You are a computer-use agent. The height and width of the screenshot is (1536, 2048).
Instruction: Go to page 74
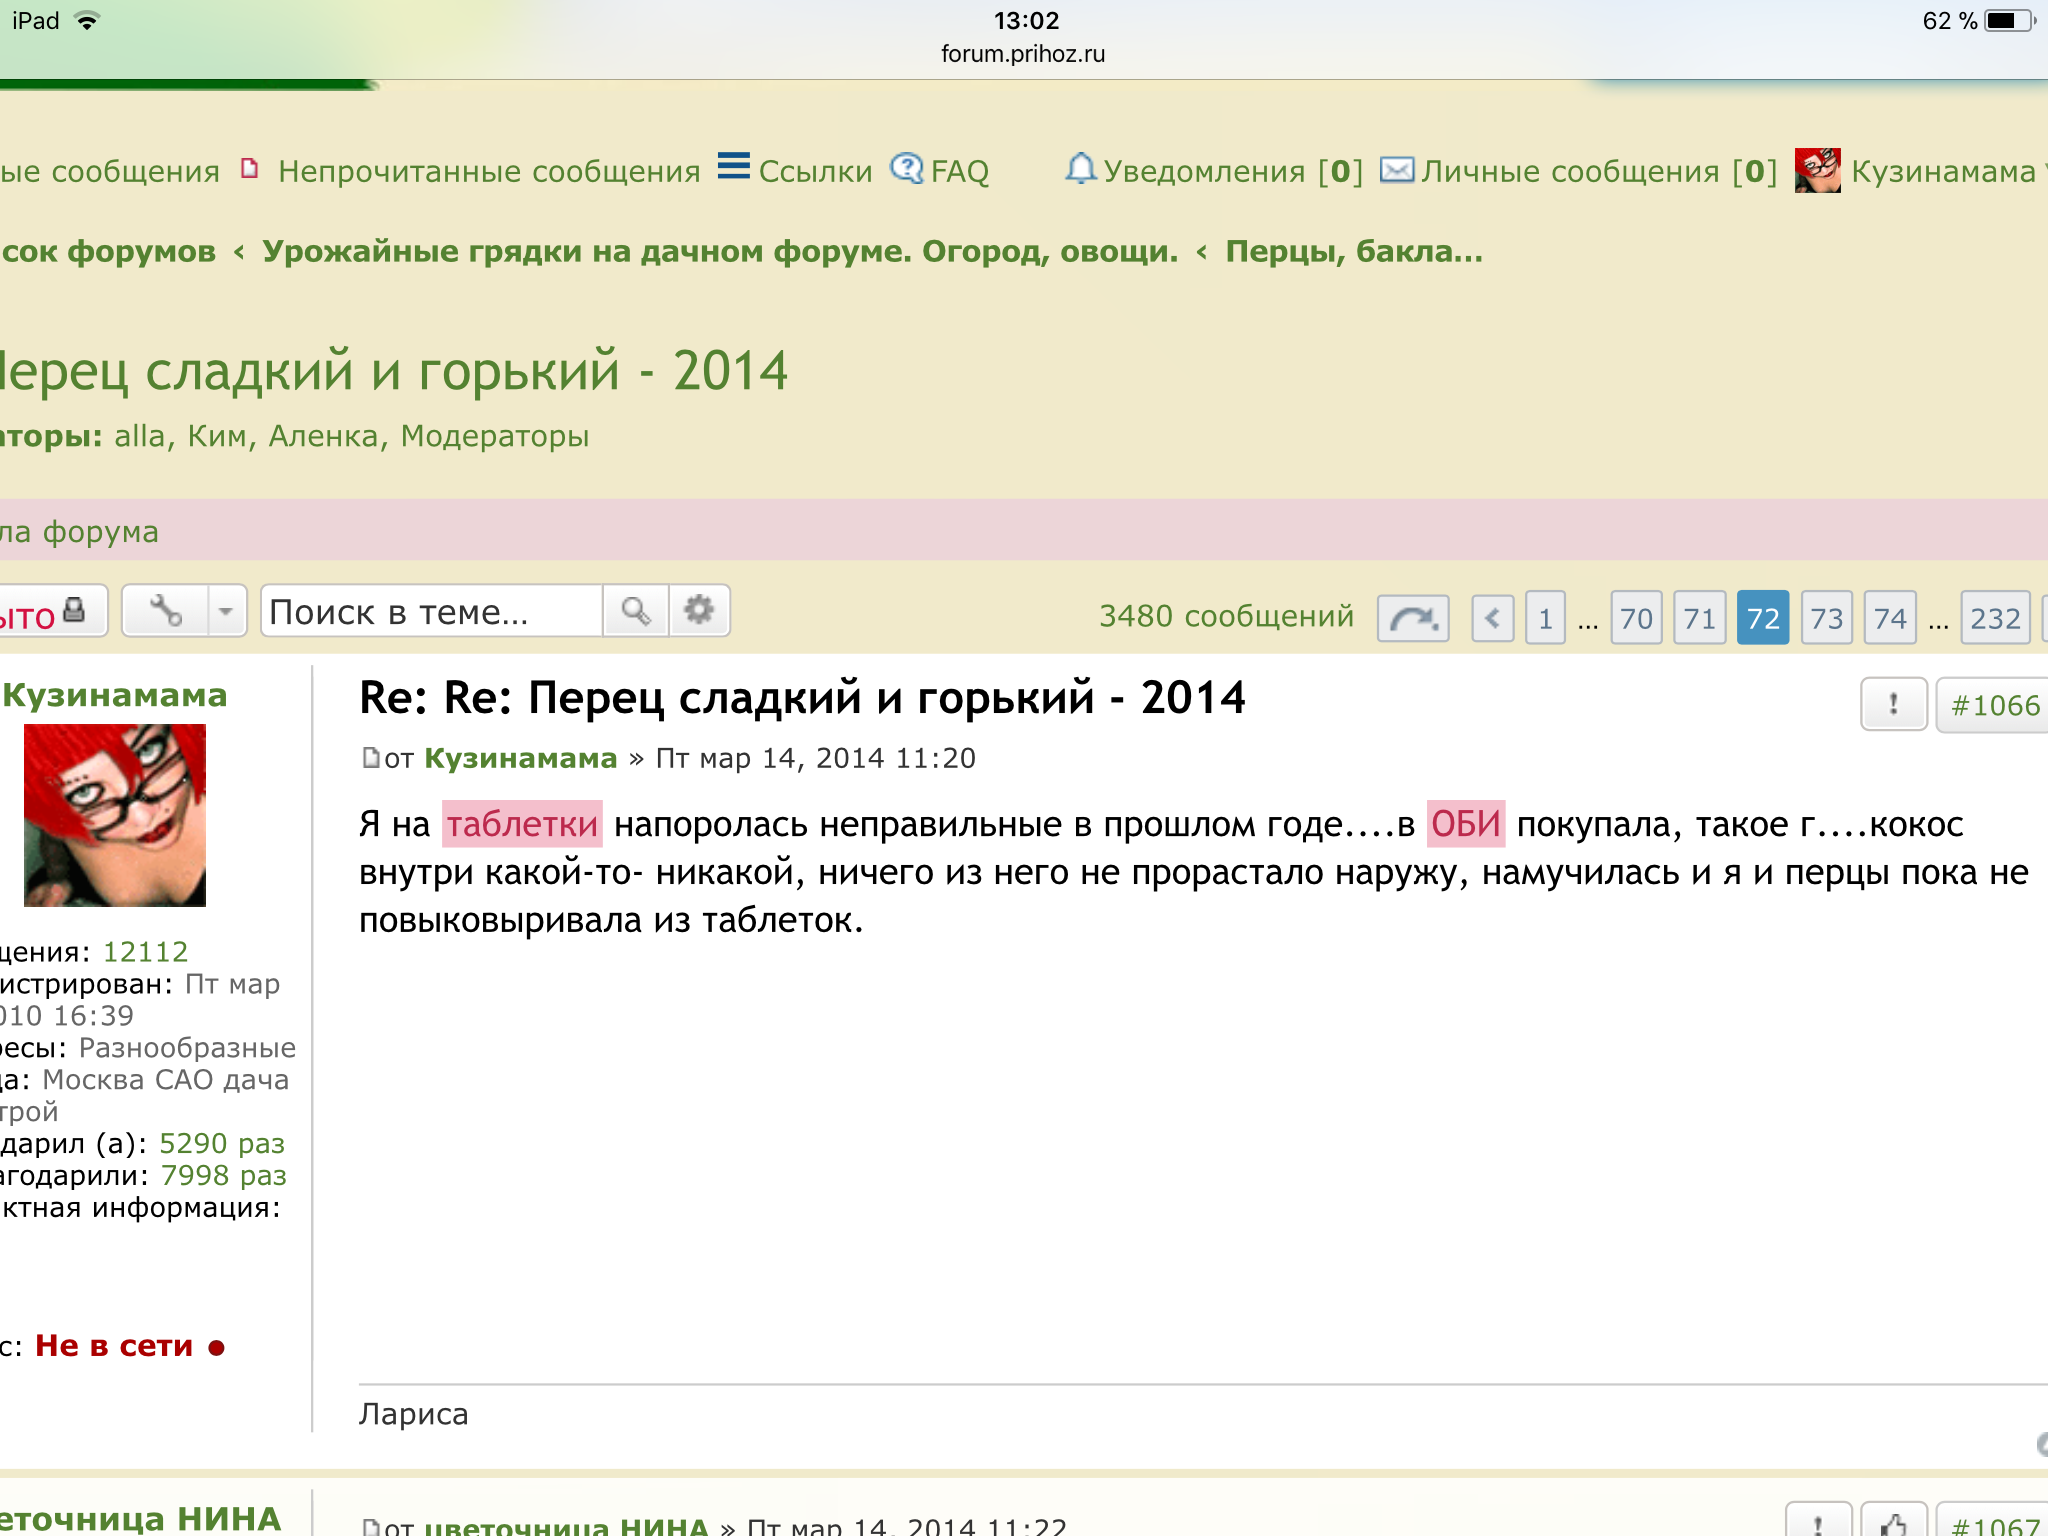point(1890,618)
